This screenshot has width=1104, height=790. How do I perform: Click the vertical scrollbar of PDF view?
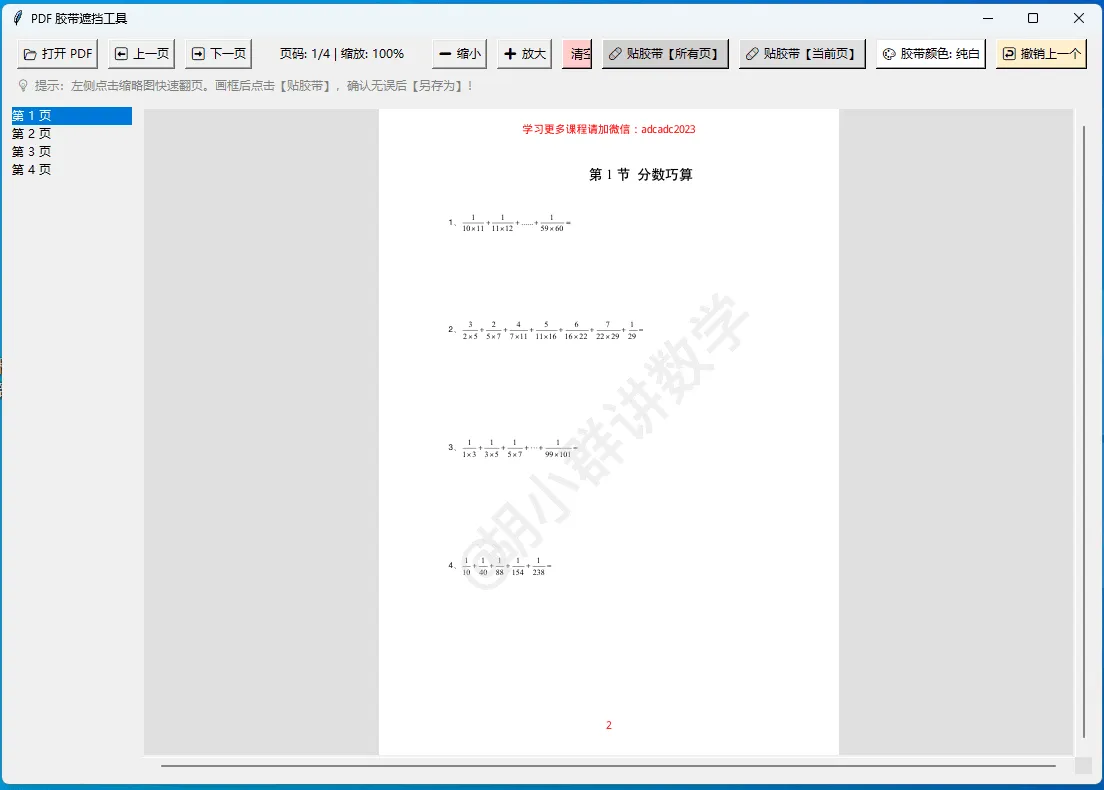[1084, 431]
